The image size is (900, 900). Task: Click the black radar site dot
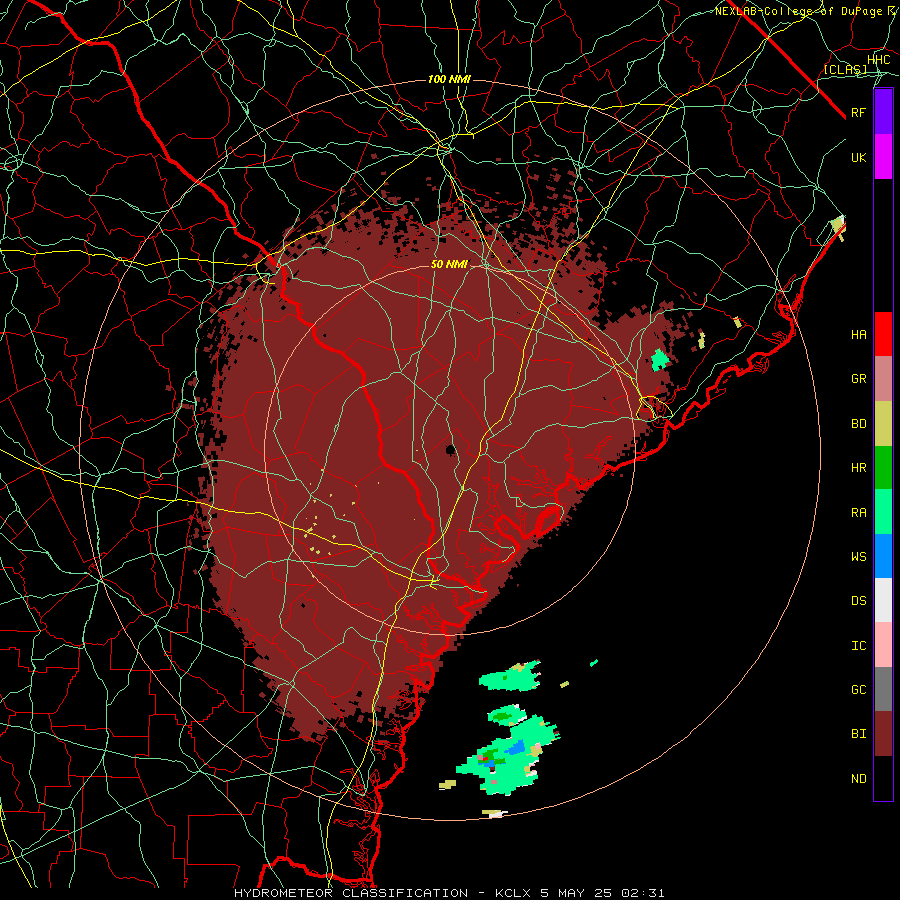pyautogui.click(x=451, y=449)
